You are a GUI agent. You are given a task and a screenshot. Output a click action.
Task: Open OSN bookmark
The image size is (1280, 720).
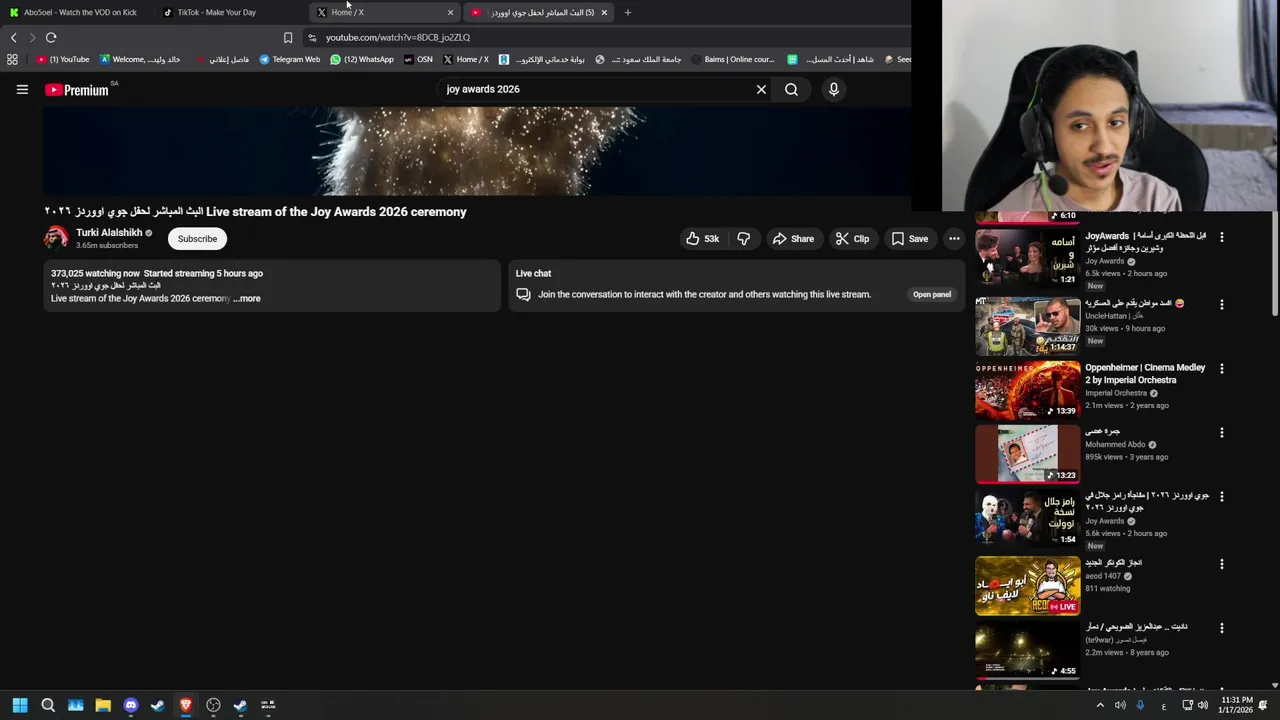(418, 59)
